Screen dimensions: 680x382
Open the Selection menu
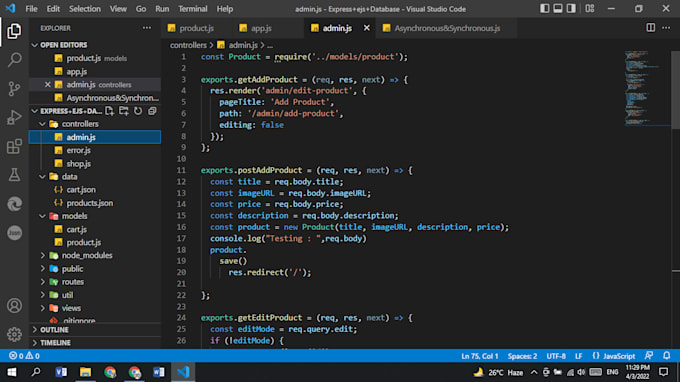point(85,9)
